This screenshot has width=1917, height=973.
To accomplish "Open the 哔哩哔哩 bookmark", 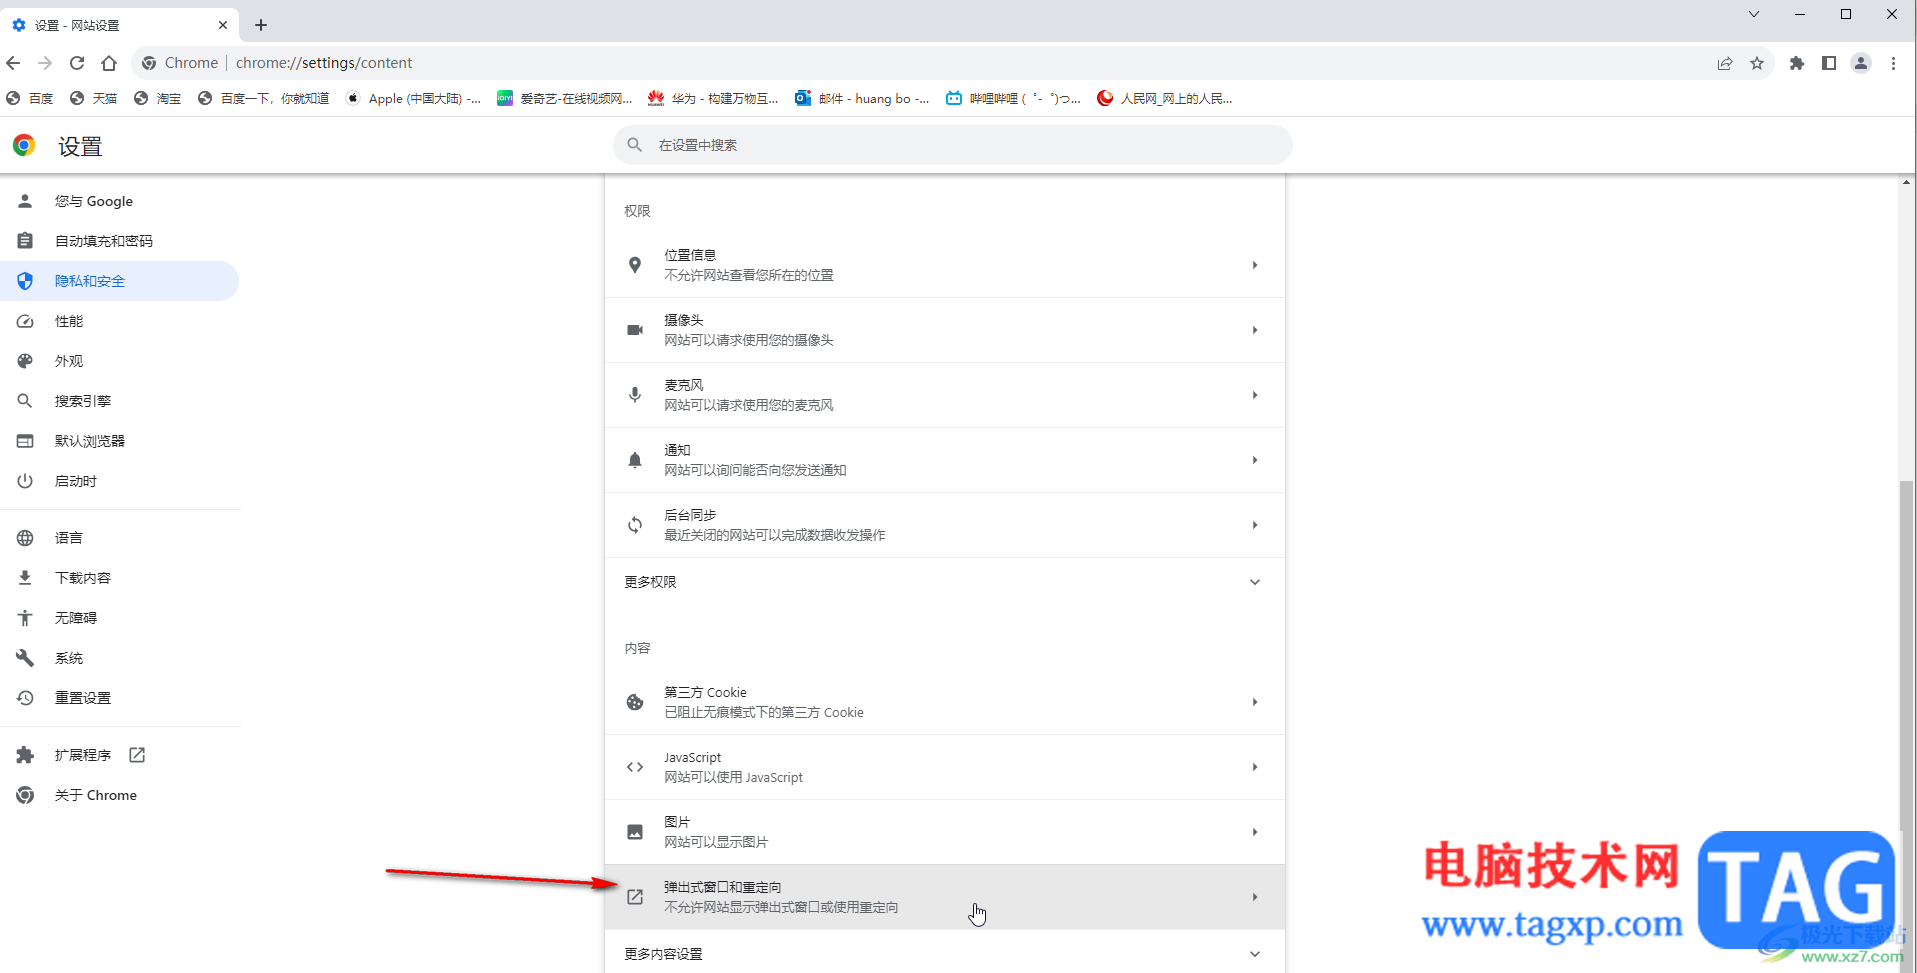I will [x=1013, y=98].
